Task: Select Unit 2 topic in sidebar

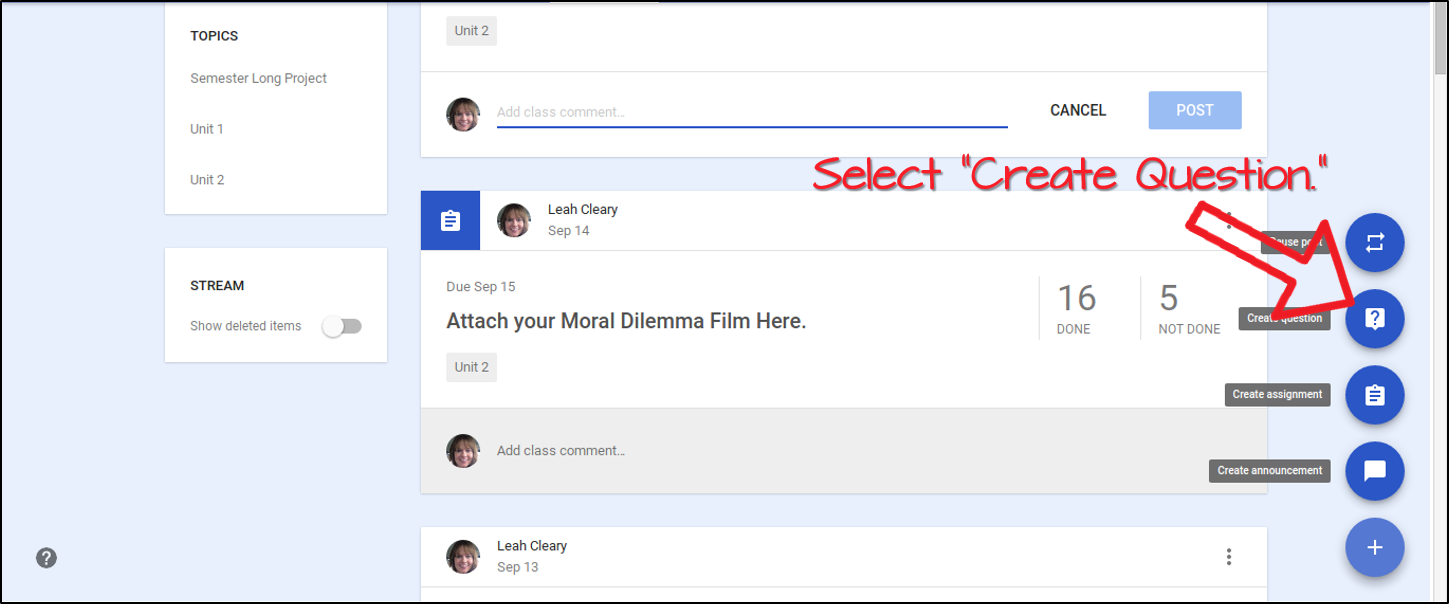Action: [207, 180]
